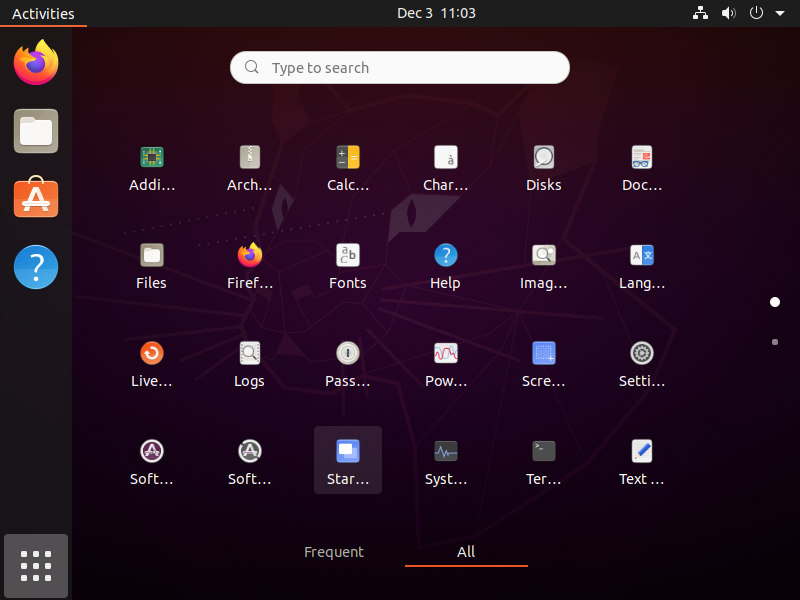Open the clock and calendar menu
Viewport: 800px width, 600px height.
coord(436,13)
